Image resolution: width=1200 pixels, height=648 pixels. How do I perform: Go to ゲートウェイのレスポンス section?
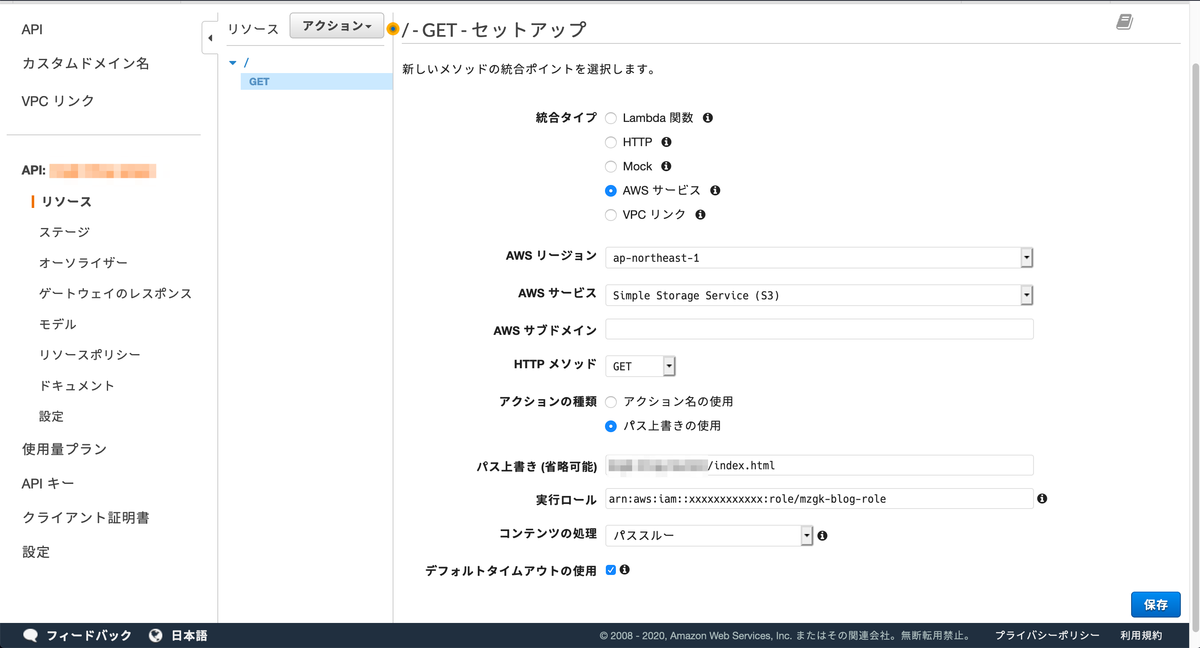pos(115,294)
